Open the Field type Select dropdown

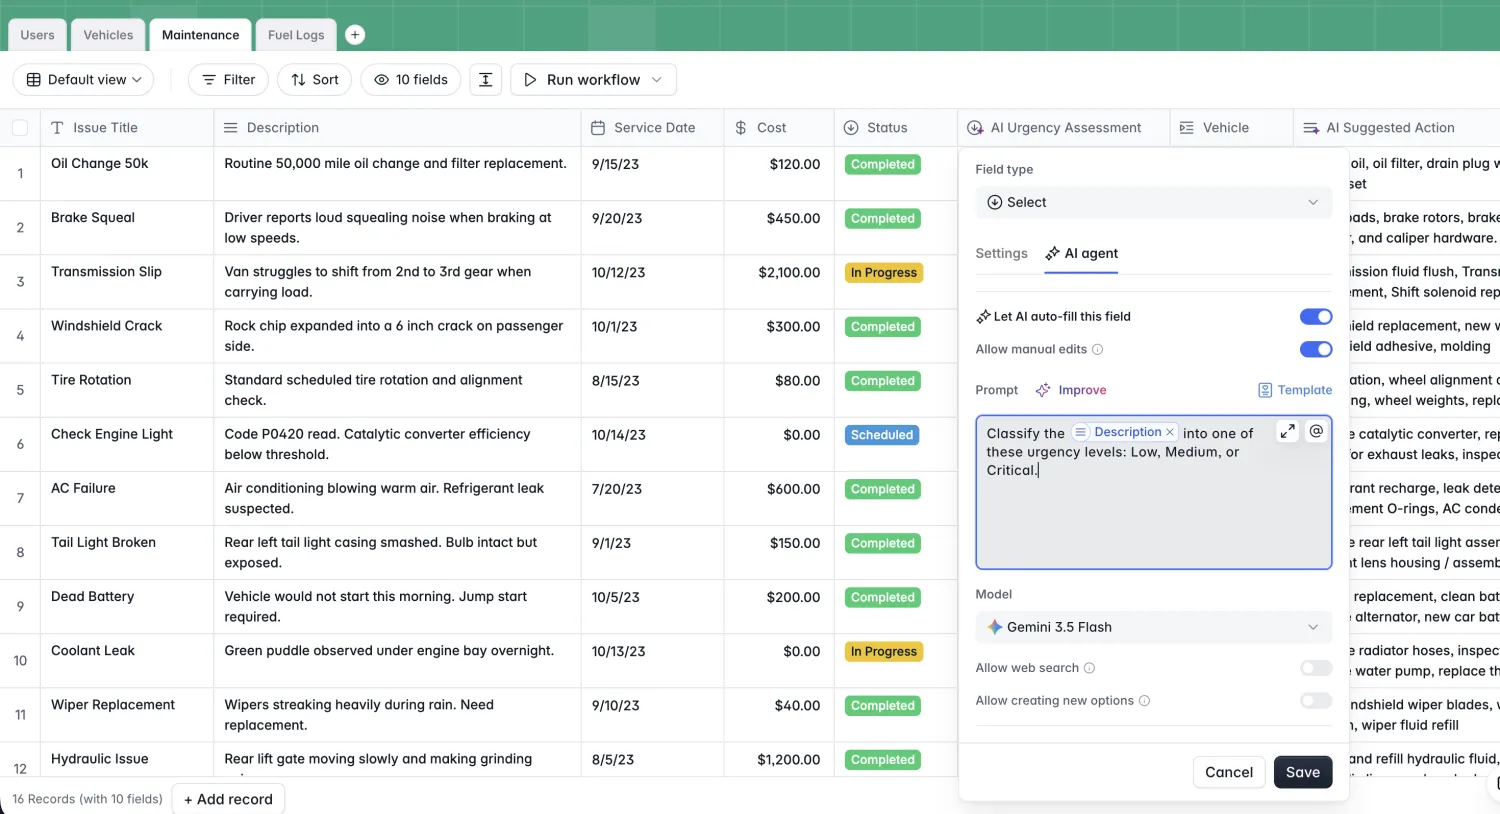click(x=1153, y=202)
